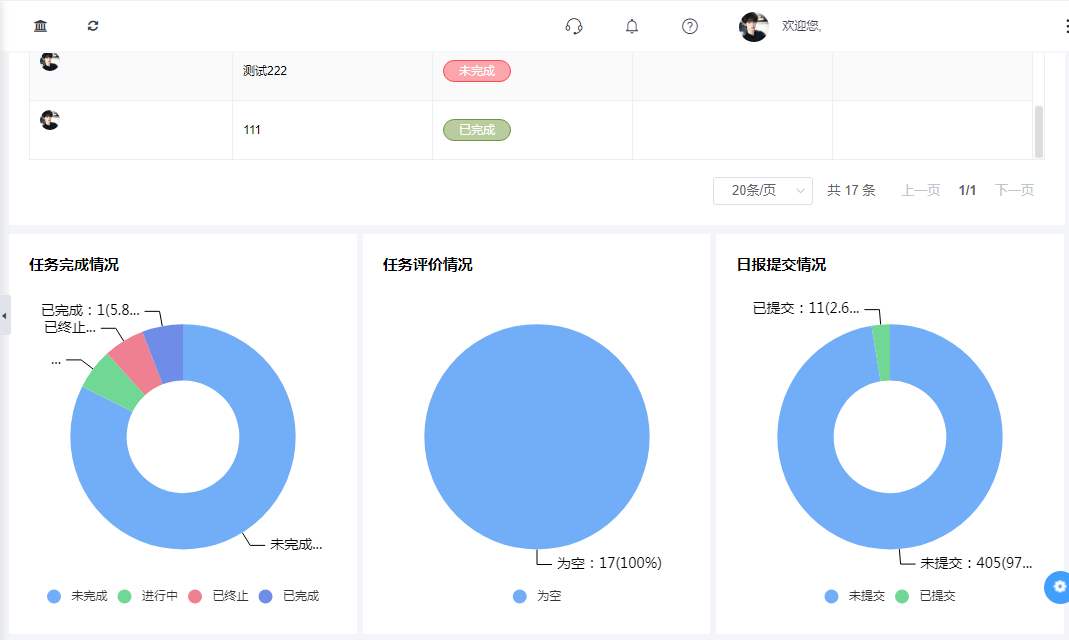The height and width of the screenshot is (640, 1069).
Task: Open the 欢迎您 user menu
Action: (801, 26)
